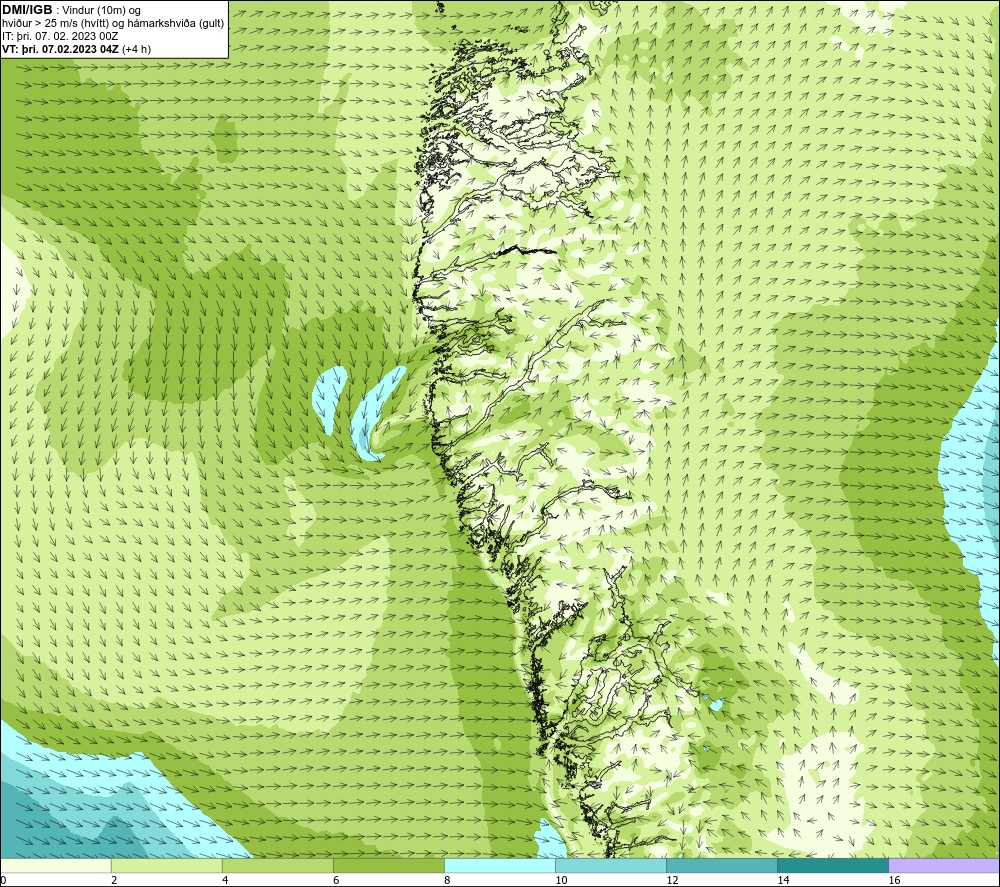Click the purple swatch above 16 m/s
This screenshot has width=1000, height=887.
click(944, 865)
